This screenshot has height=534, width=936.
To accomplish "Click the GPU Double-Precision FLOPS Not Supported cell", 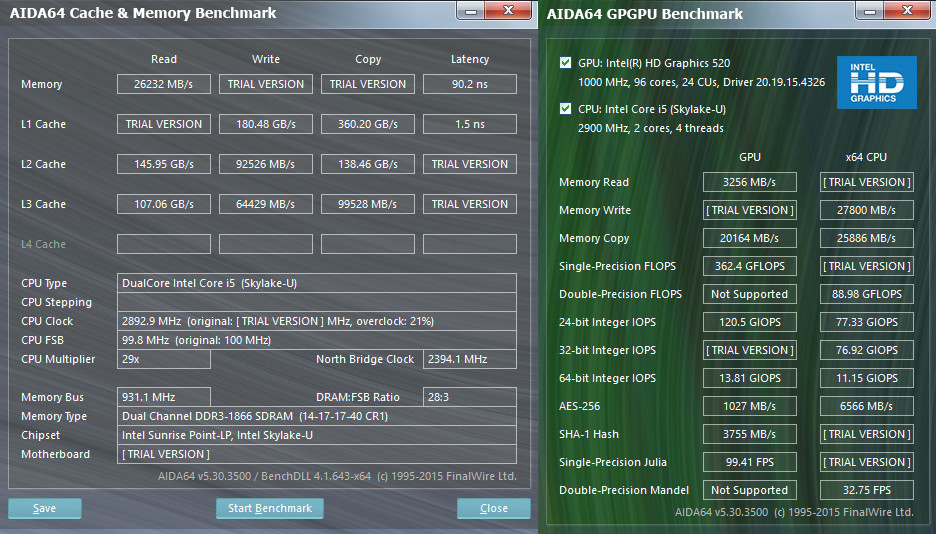I will (750, 295).
